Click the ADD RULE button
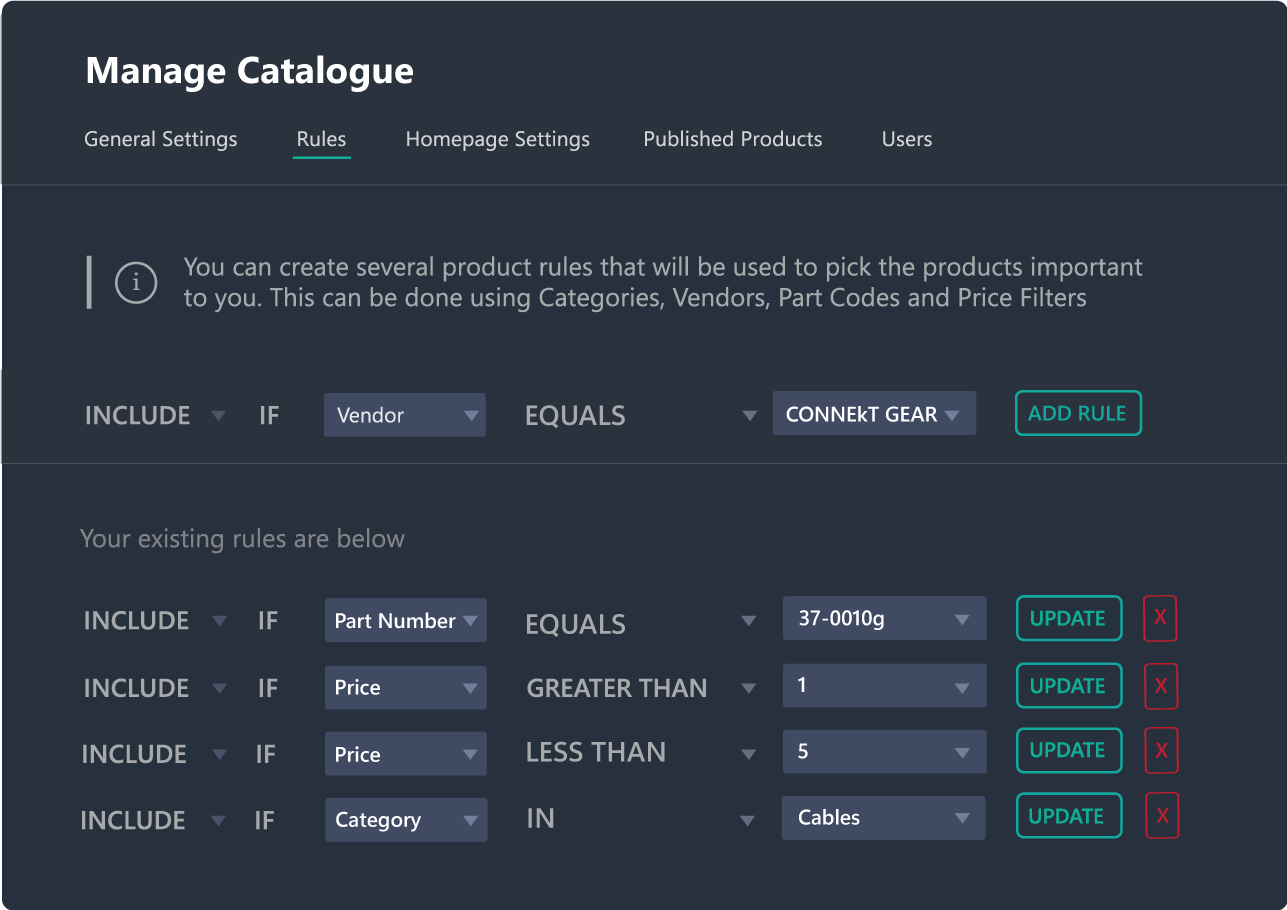This screenshot has height=910, width=1287. pyautogui.click(x=1077, y=413)
